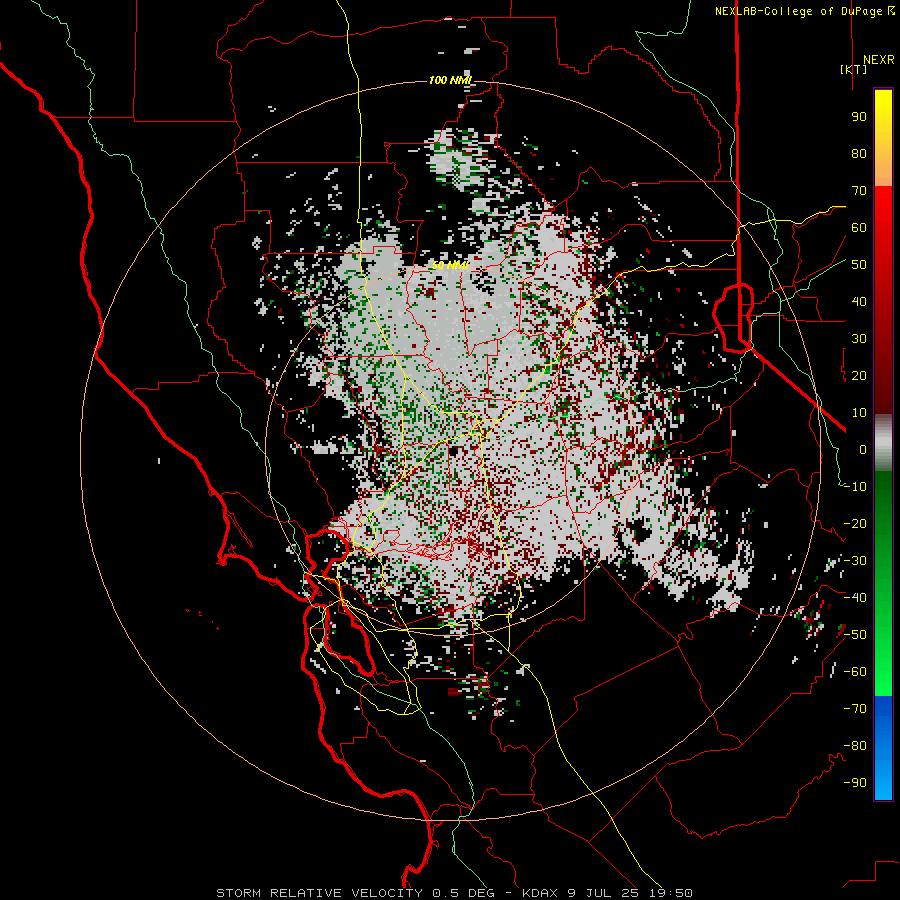Click the -30 scale label
The width and height of the screenshot is (900, 900).
tap(855, 561)
